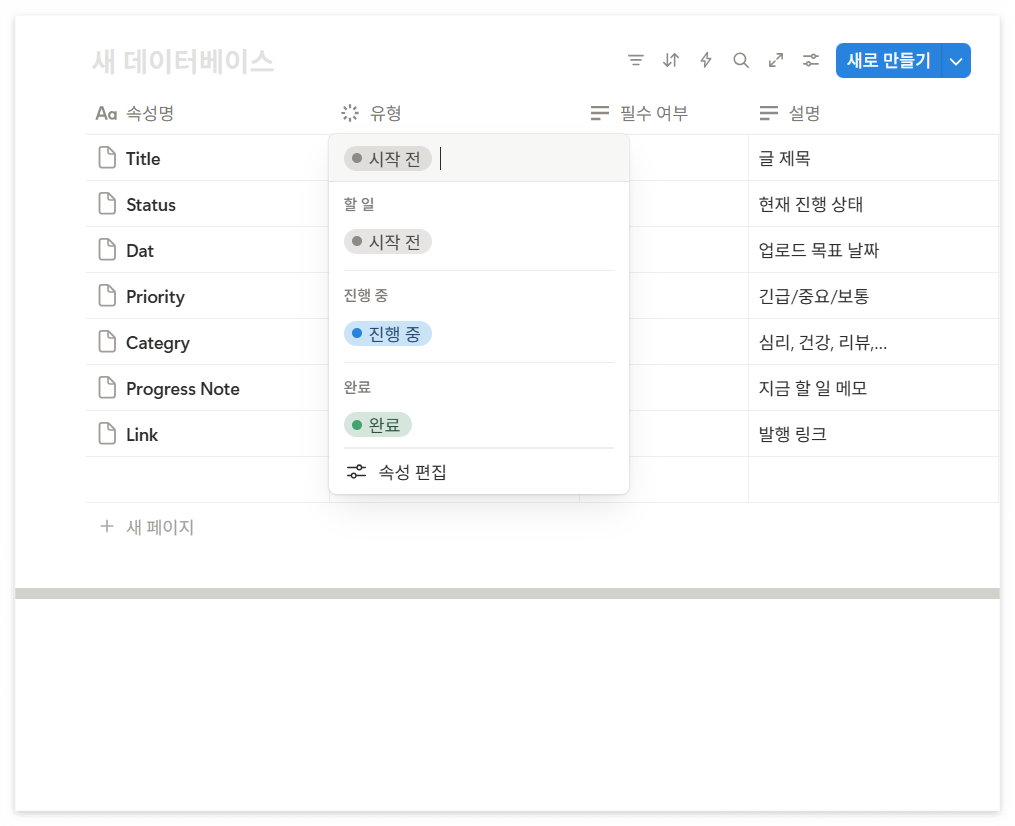Click the 발행 링크 cell
This screenshot has height=826, width=1015.
tap(873, 434)
